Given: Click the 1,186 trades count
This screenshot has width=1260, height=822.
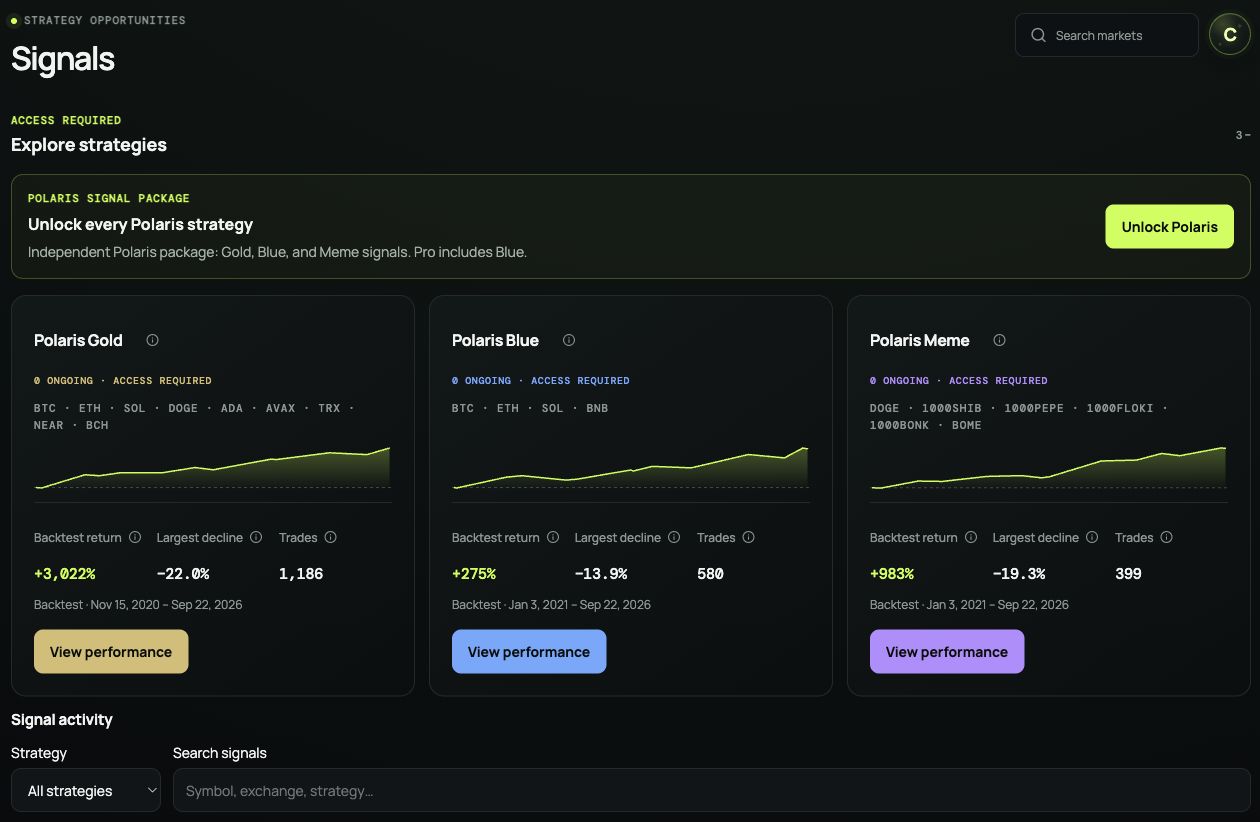Looking at the screenshot, I should point(301,573).
